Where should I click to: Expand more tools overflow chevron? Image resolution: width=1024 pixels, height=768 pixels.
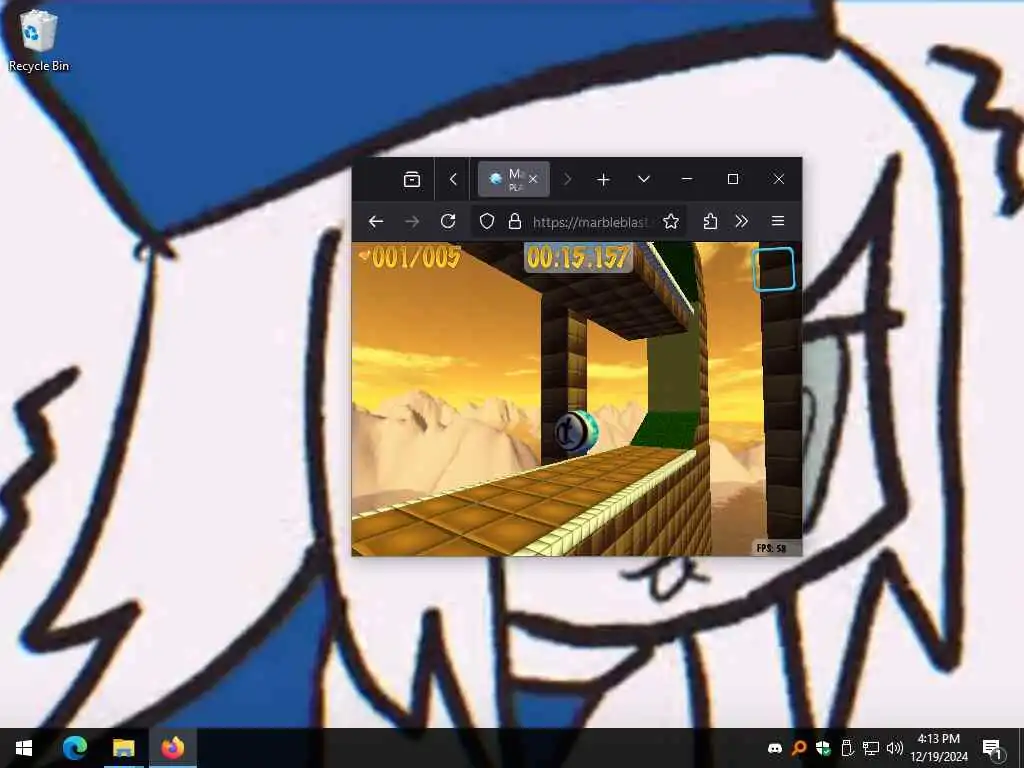click(x=741, y=221)
